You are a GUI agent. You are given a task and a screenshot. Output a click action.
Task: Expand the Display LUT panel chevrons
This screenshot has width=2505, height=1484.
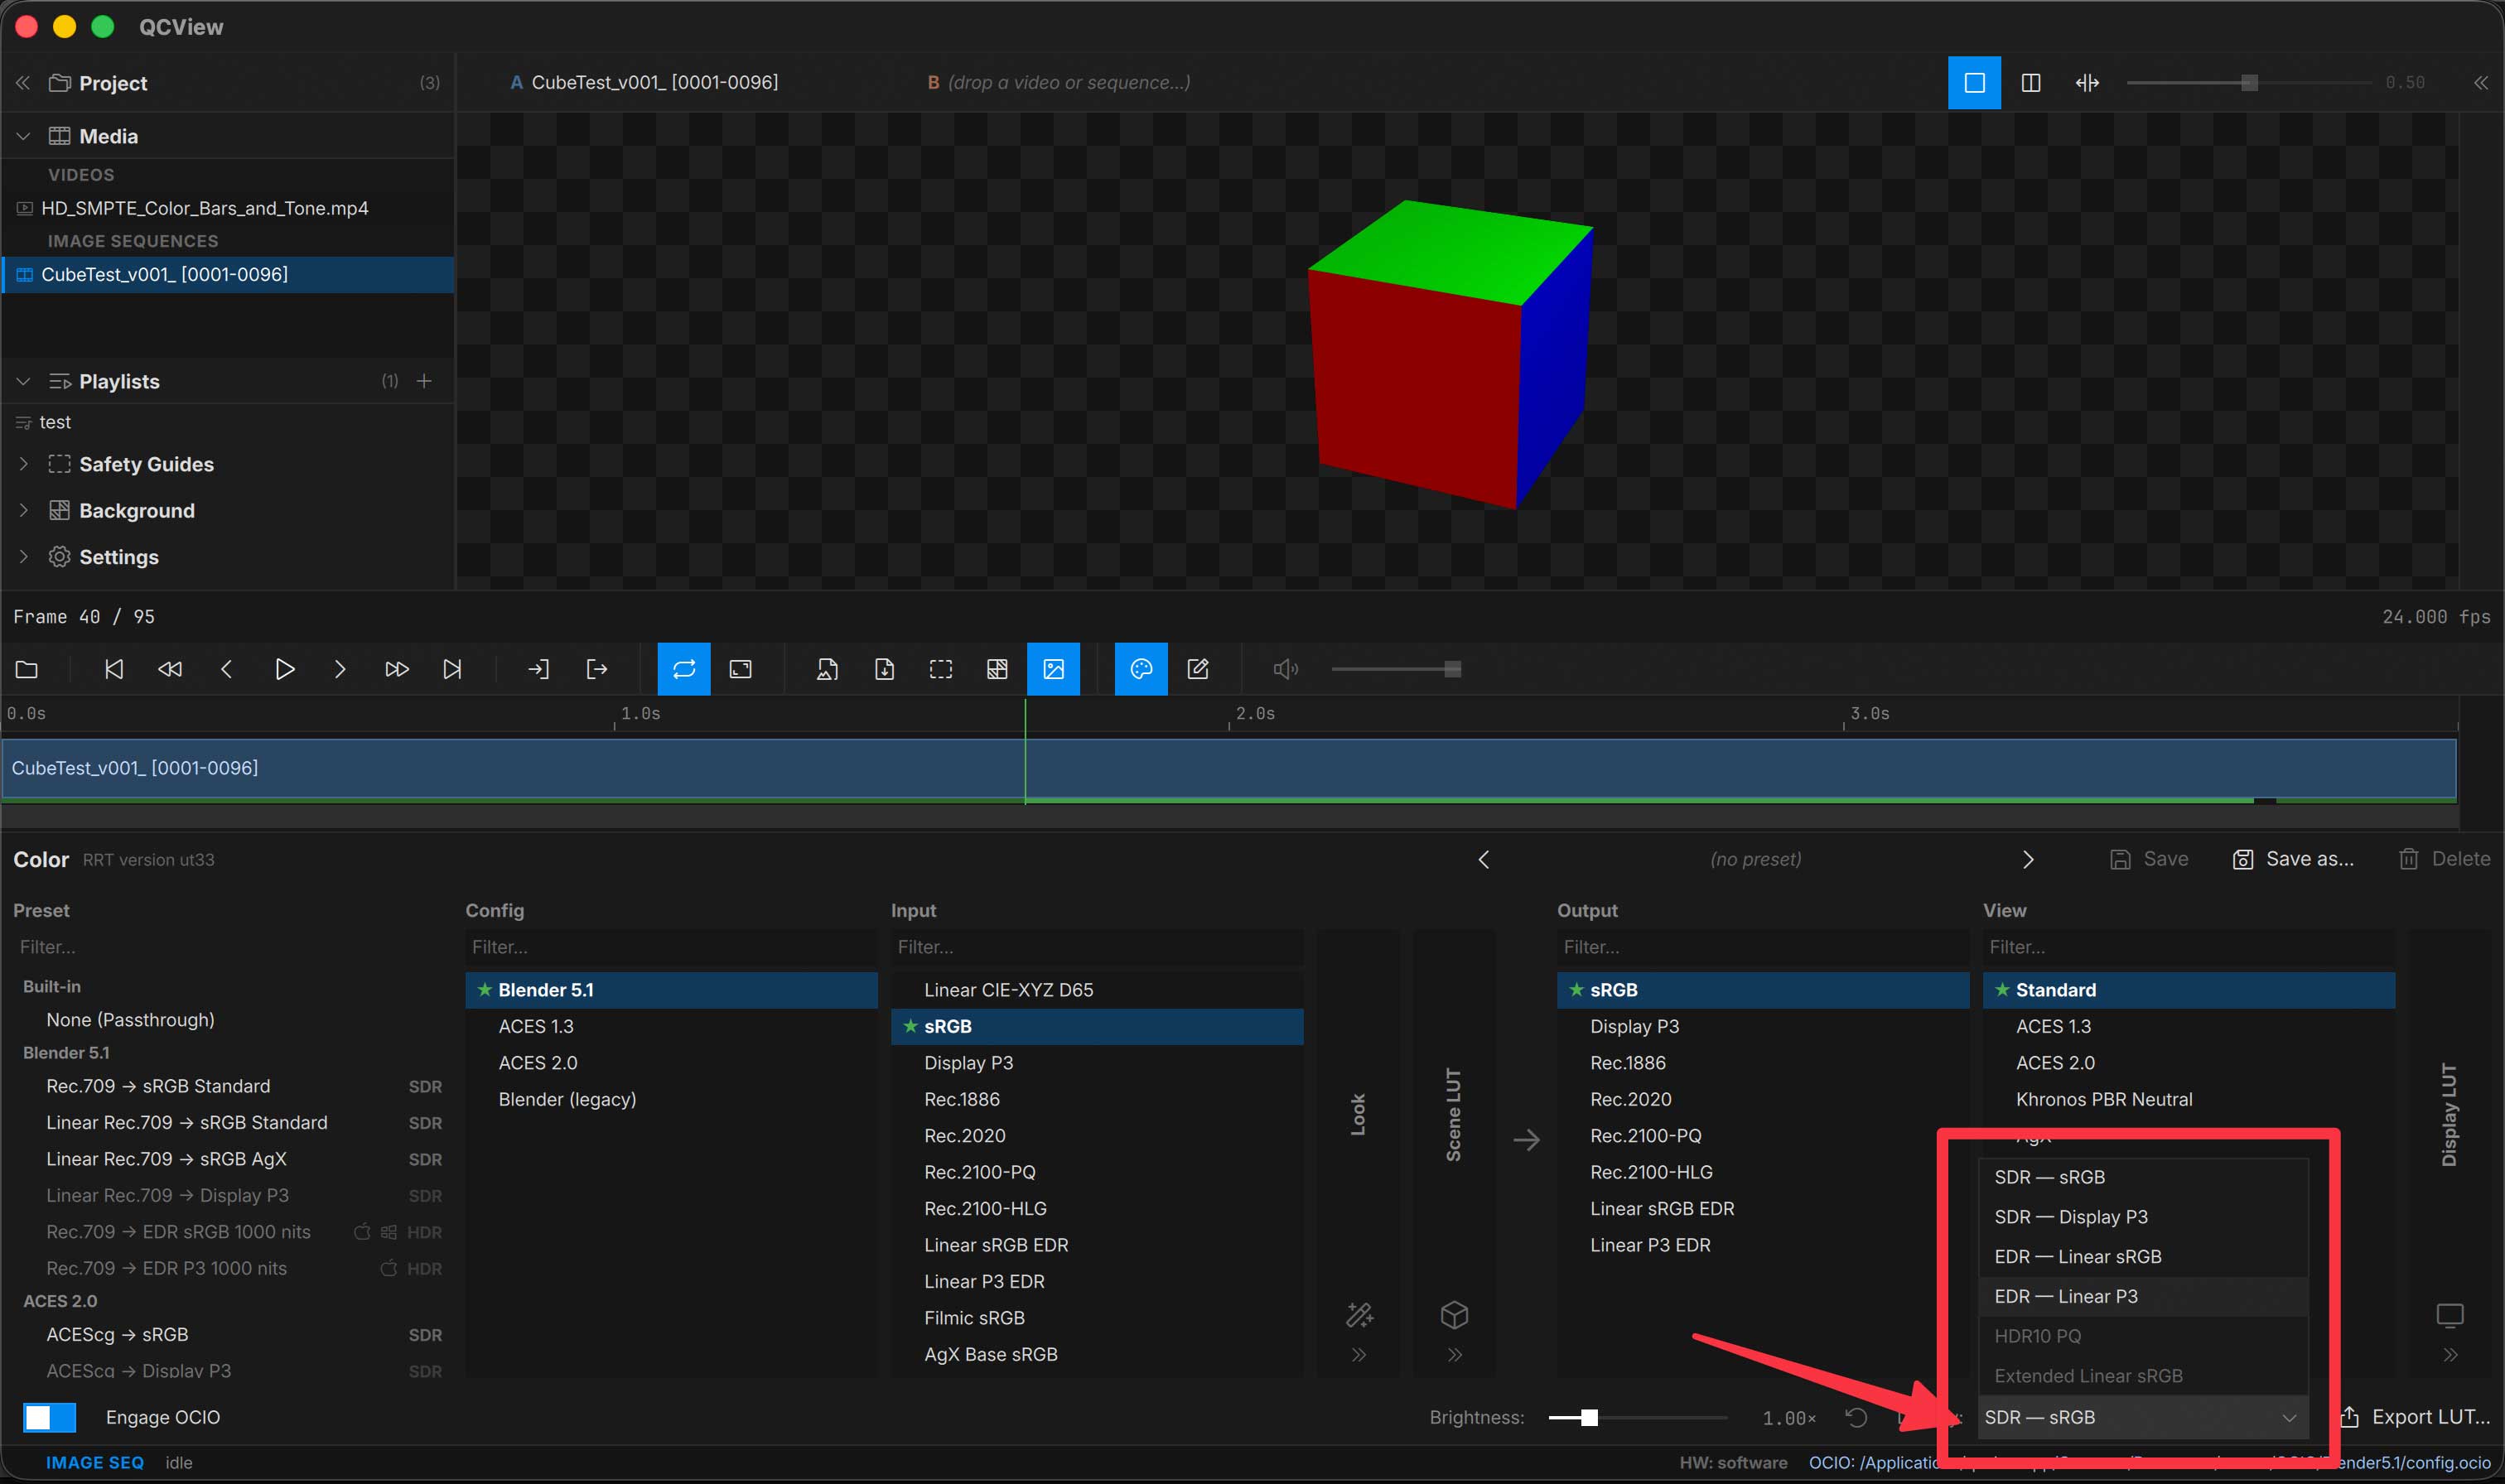coord(2450,1355)
